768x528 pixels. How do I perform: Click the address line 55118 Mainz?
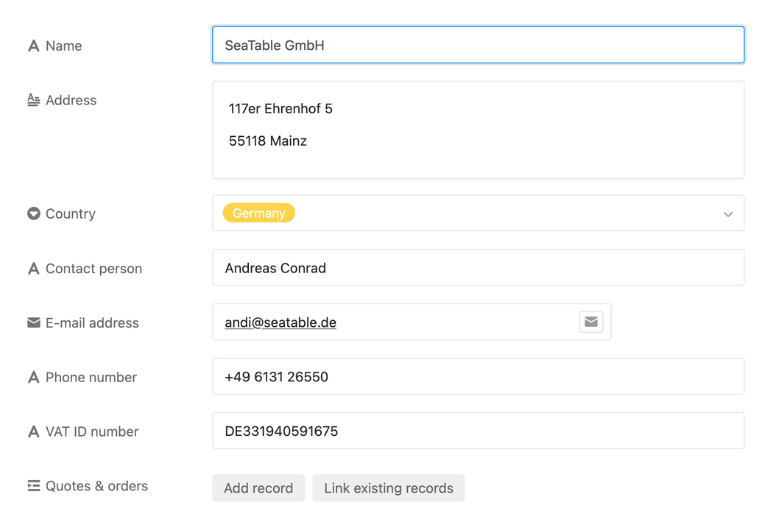[x=267, y=141]
